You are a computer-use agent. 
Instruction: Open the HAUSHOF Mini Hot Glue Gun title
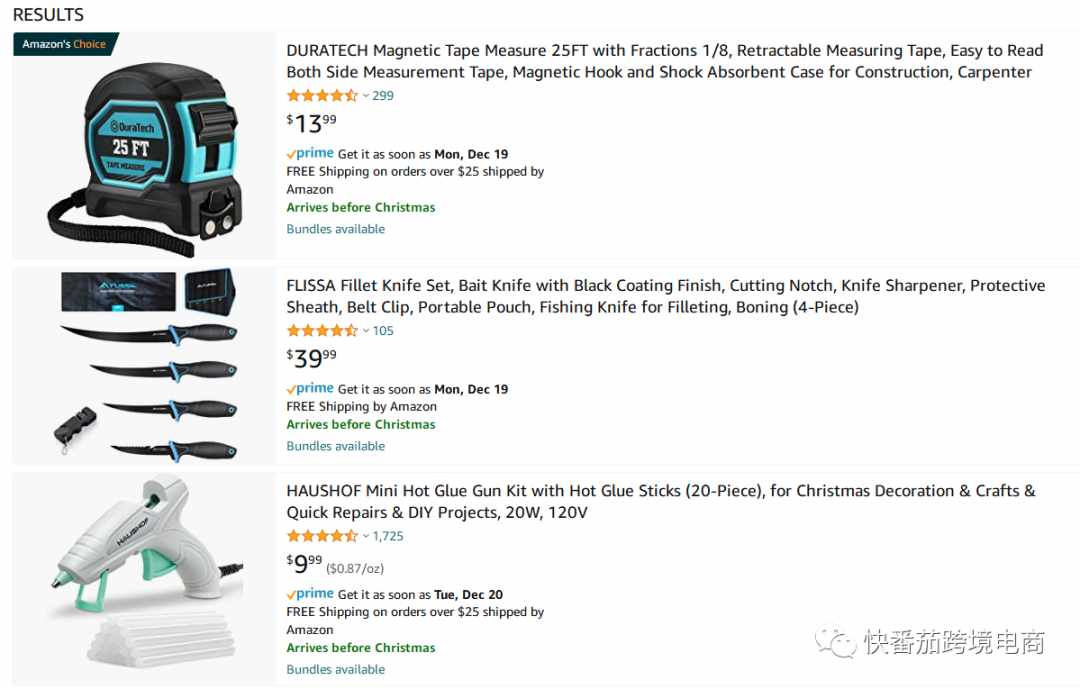(x=661, y=502)
